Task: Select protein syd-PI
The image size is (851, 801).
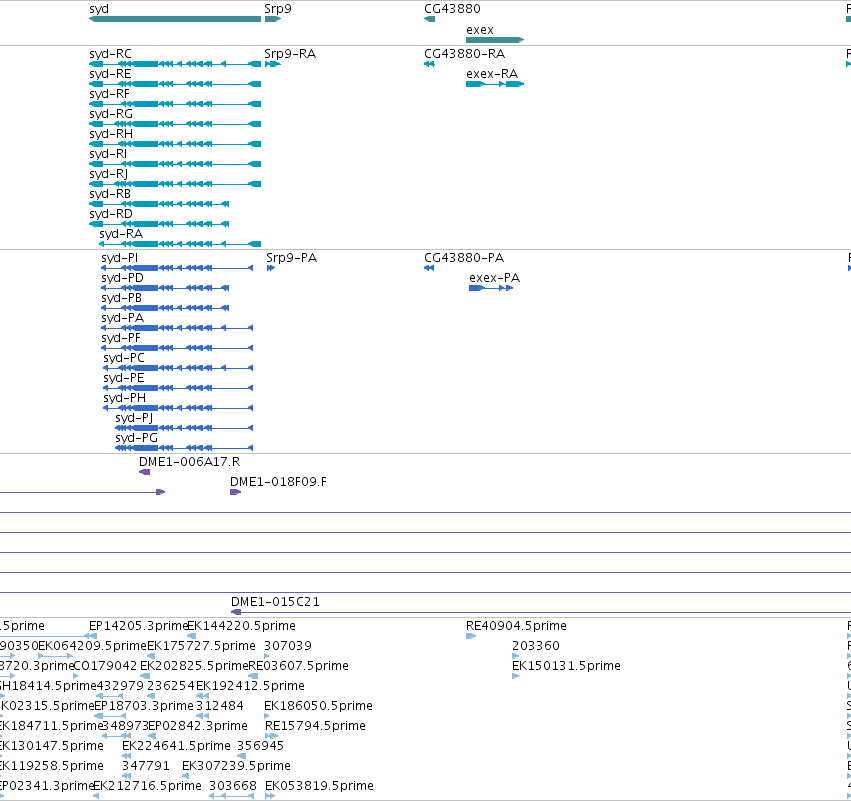Action: click(x=177, y=268)
